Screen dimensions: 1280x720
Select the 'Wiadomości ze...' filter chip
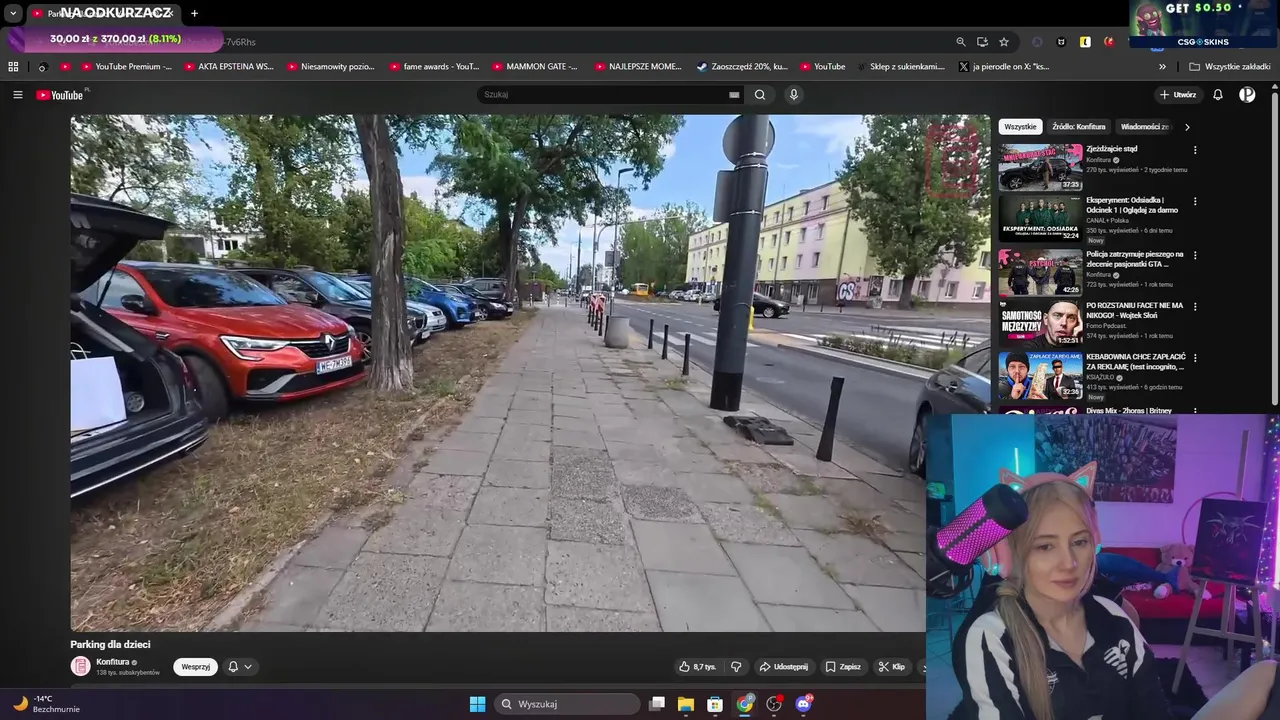[x=1145, y=127]
